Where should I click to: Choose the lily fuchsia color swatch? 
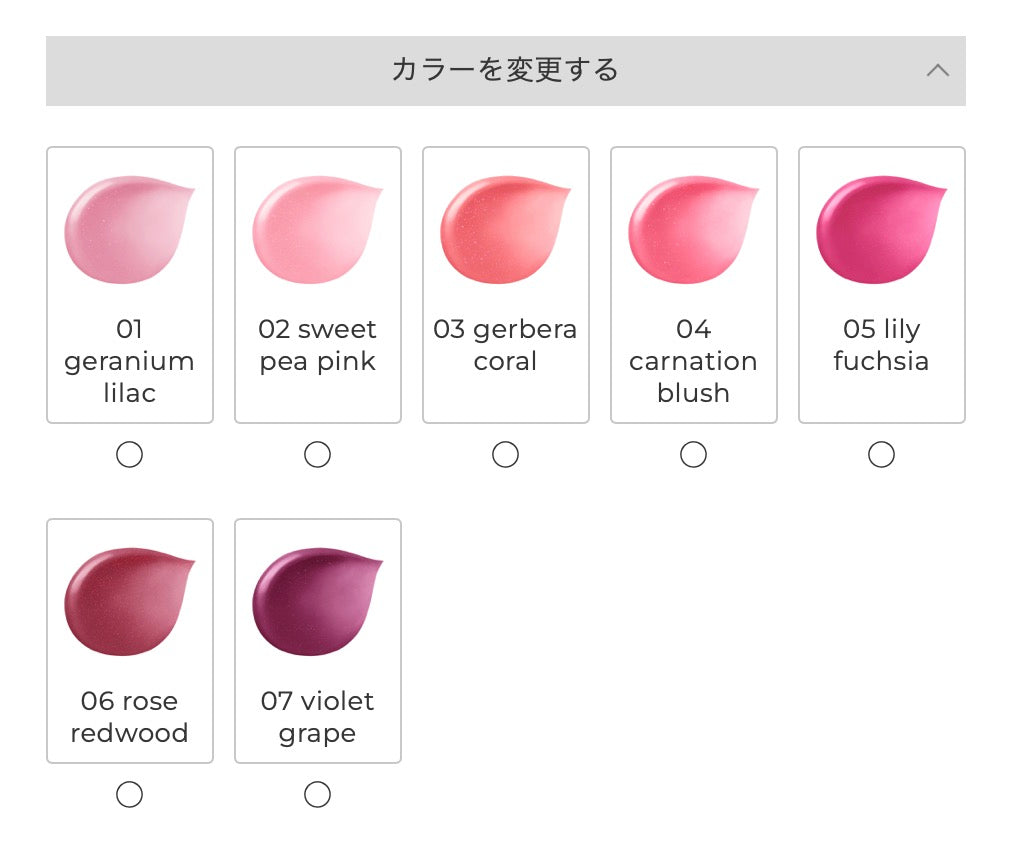(x=879, y=229)
